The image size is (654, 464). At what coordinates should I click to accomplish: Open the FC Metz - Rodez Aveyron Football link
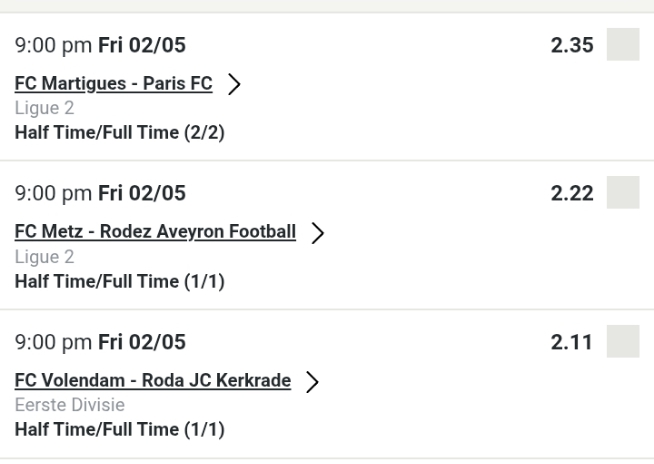[x=156, y=232]
